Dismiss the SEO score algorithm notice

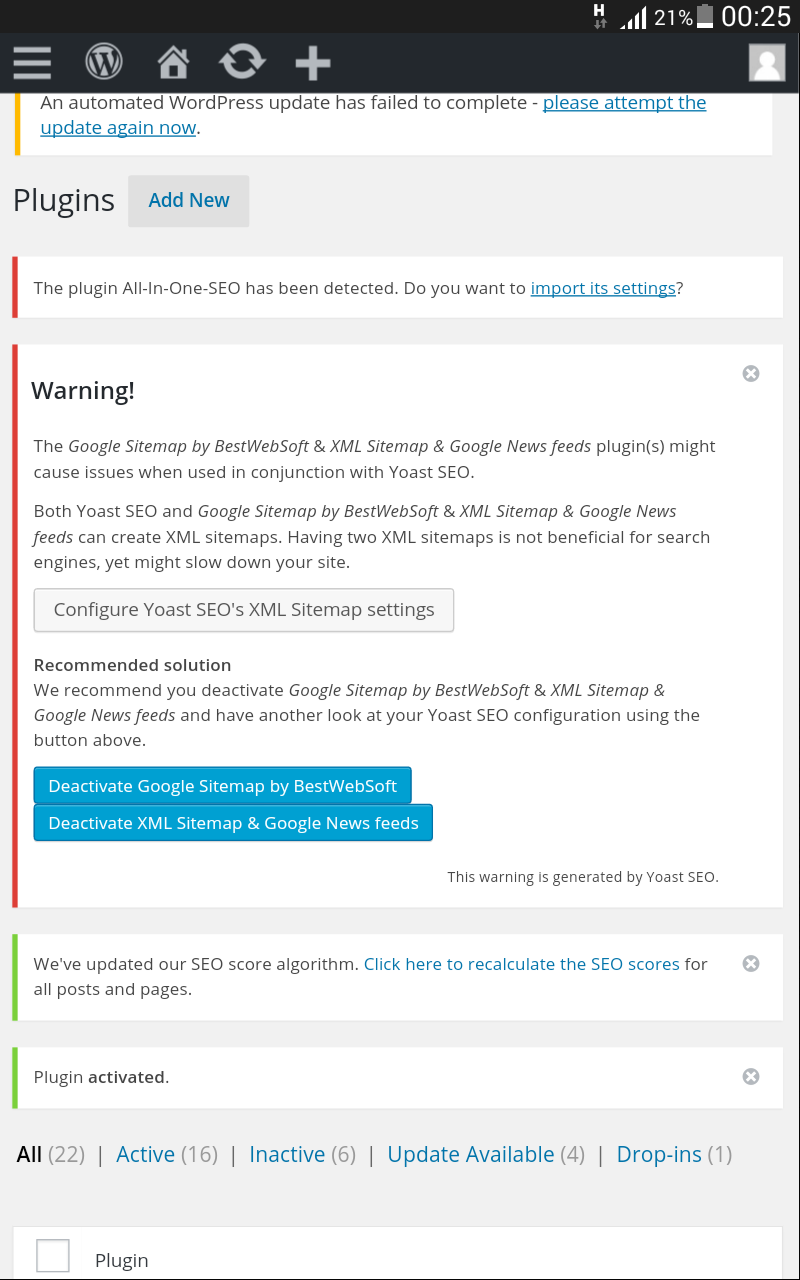point(751,963)
